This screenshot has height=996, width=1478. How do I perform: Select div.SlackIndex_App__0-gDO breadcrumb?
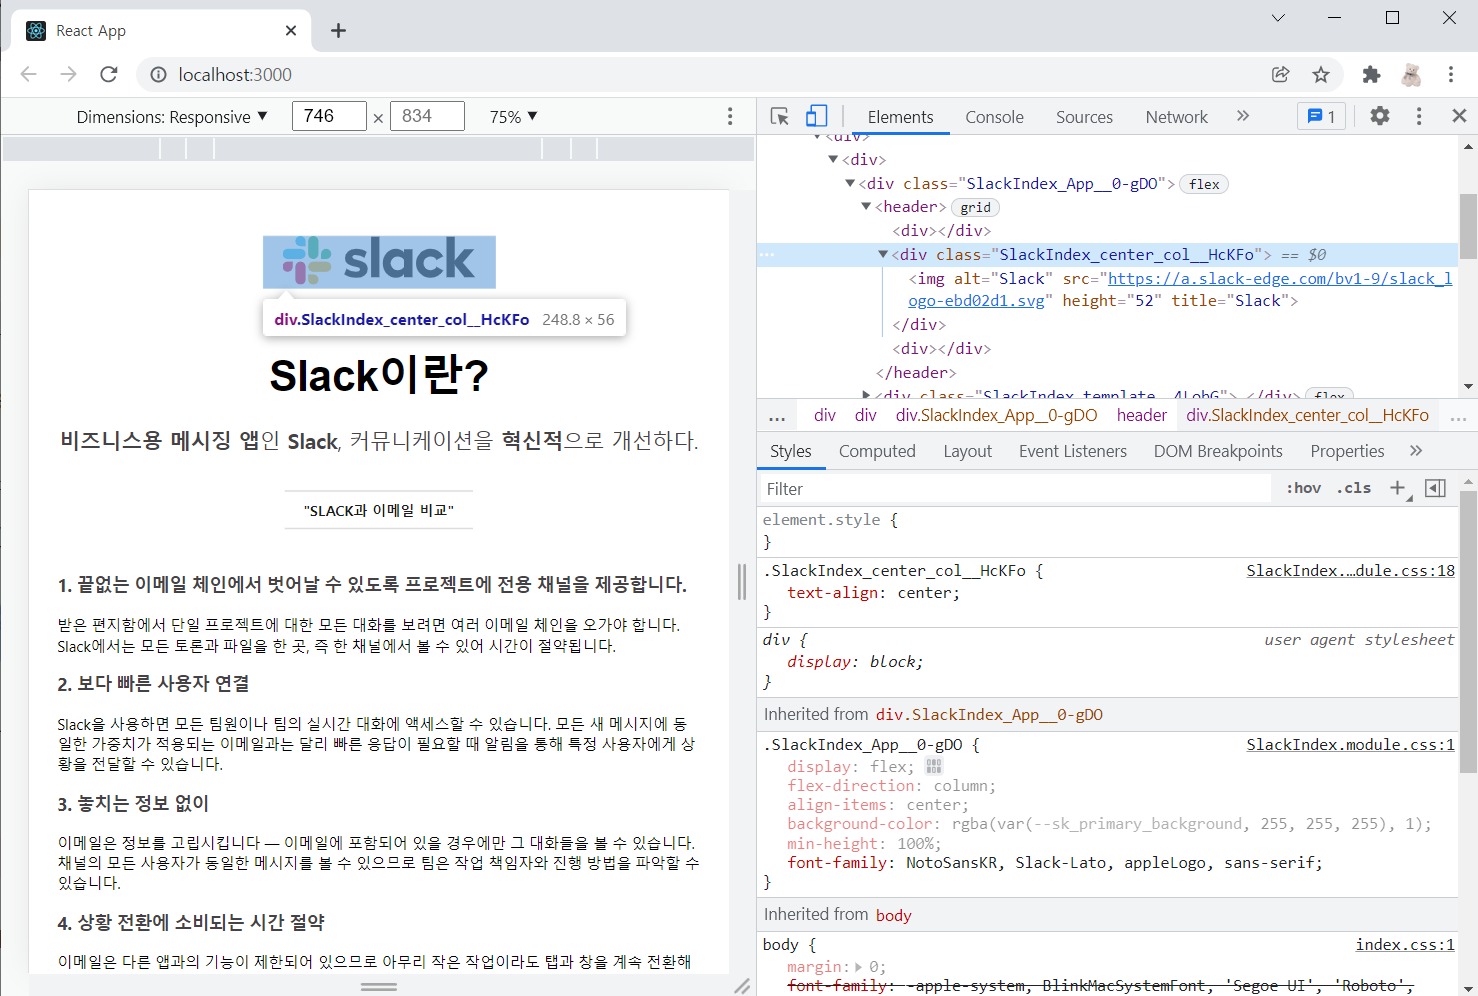[996, 415]
